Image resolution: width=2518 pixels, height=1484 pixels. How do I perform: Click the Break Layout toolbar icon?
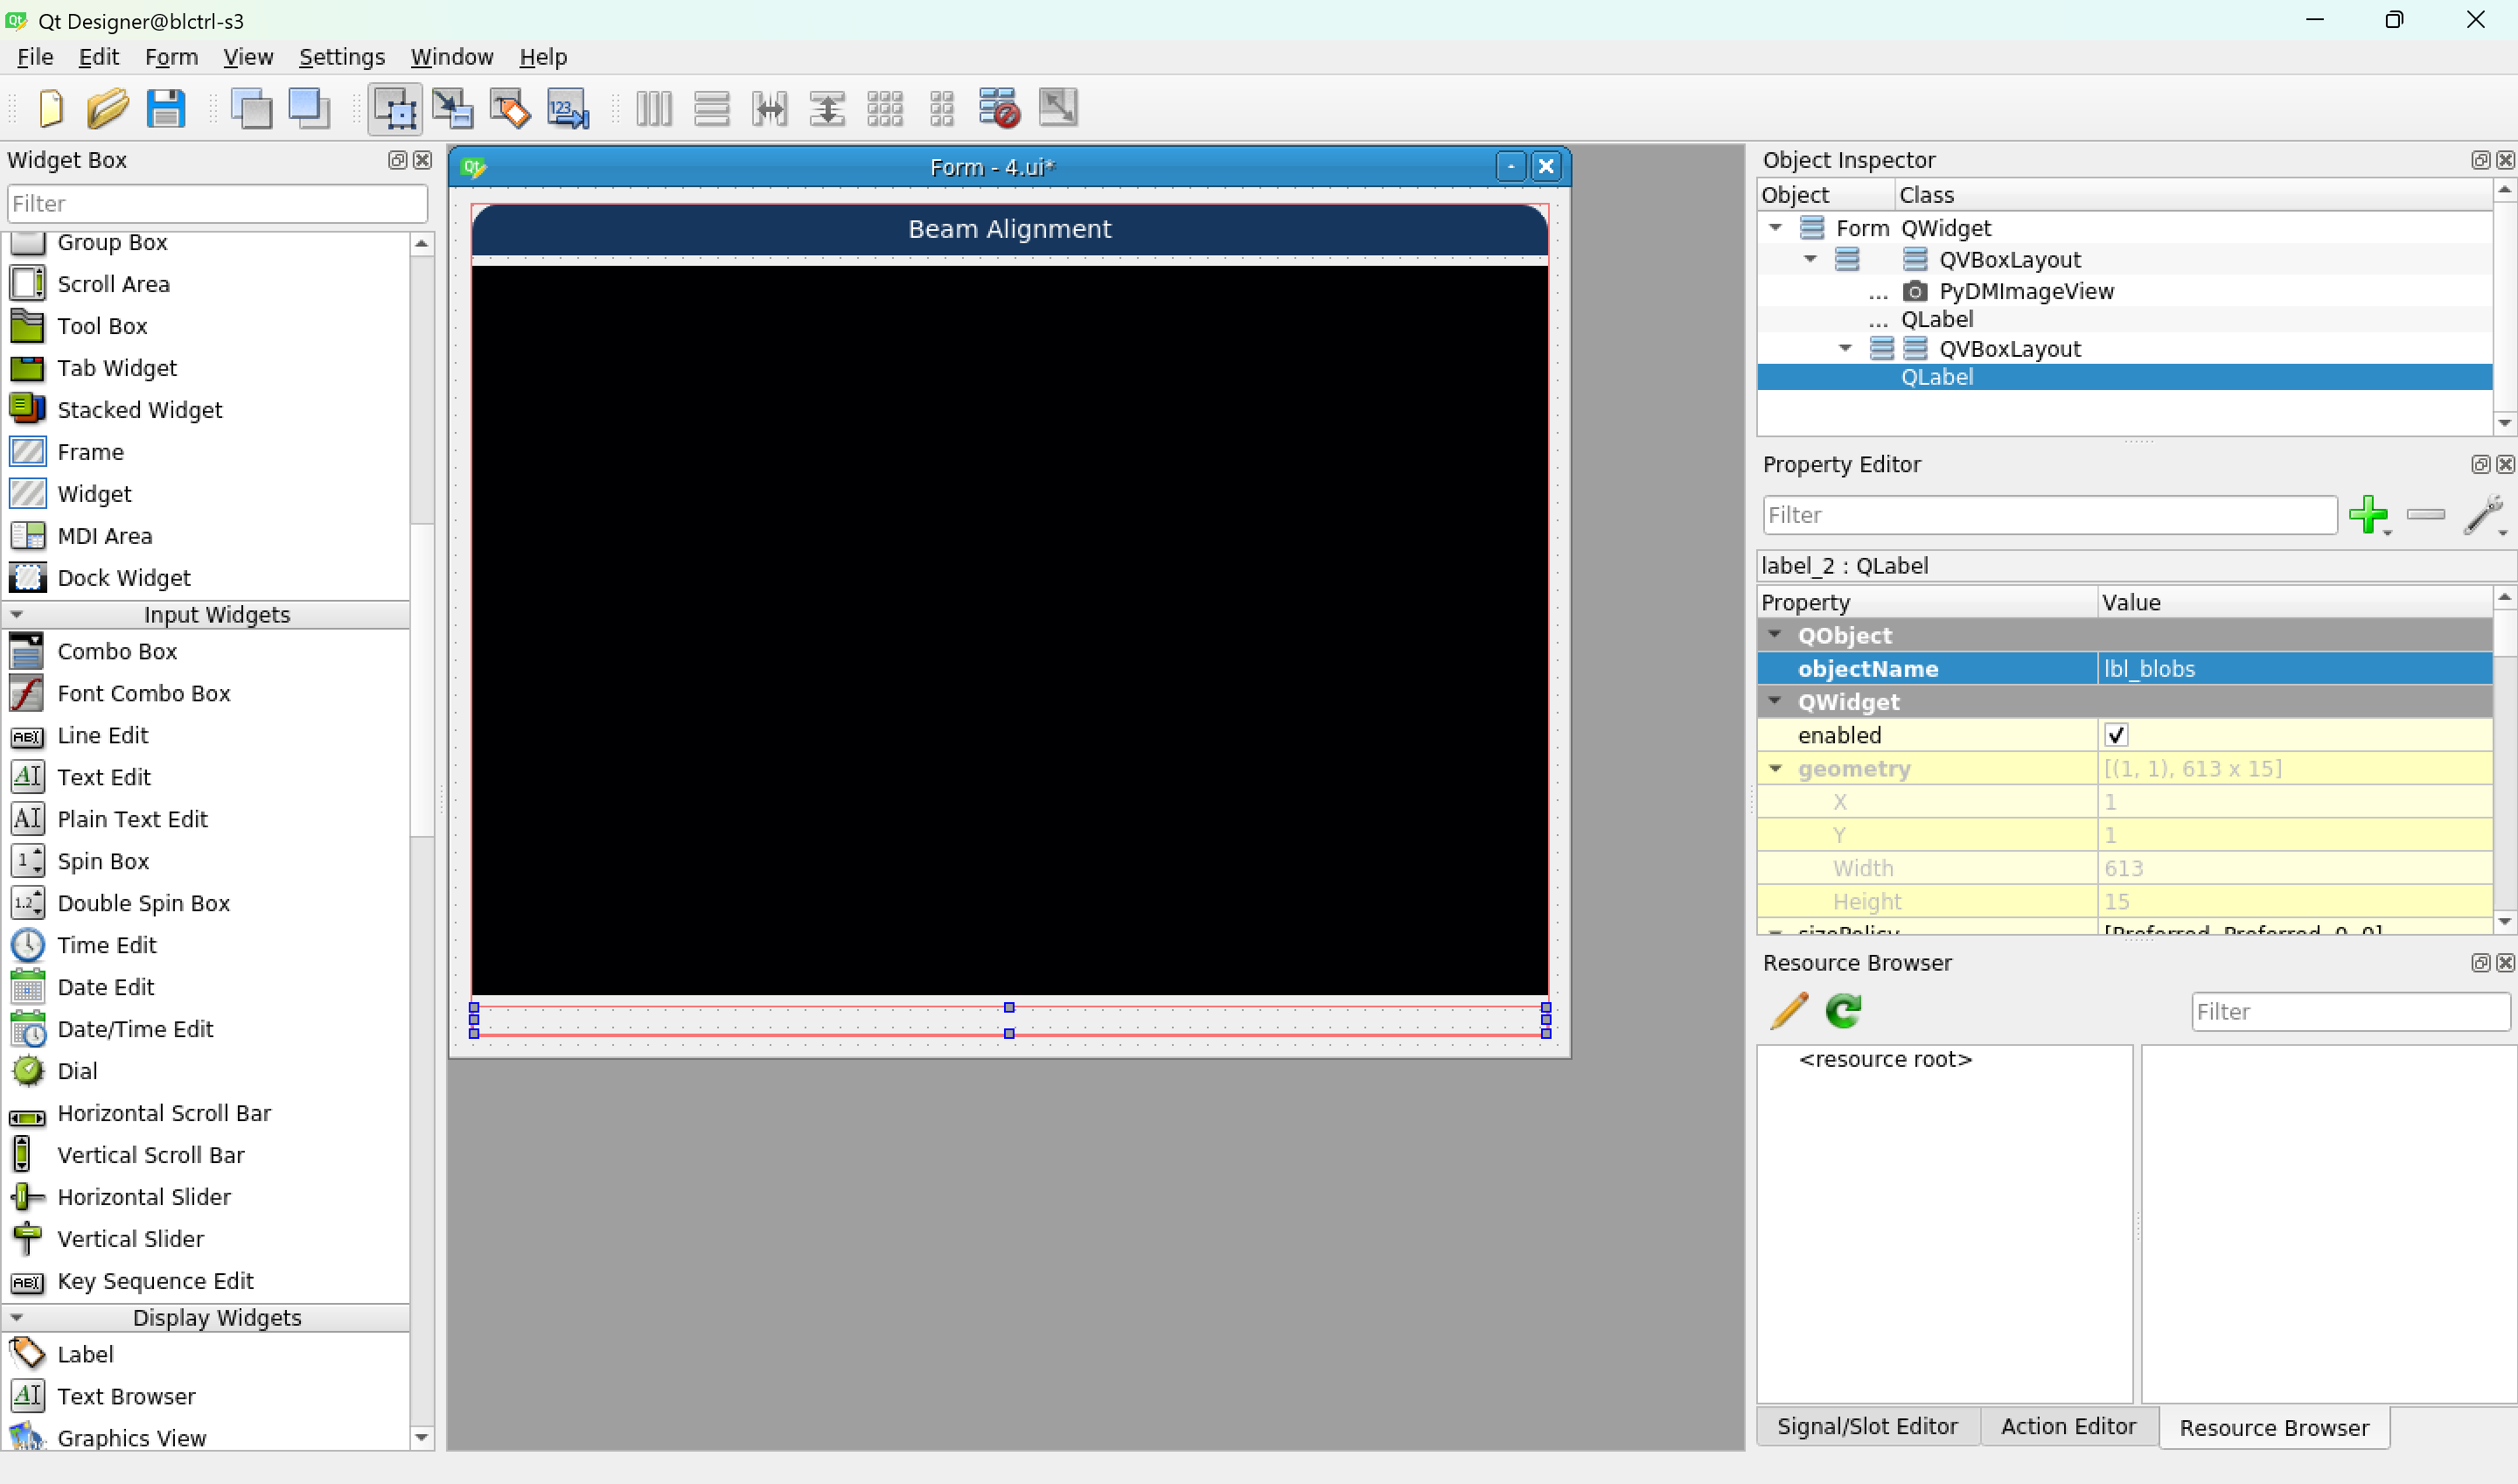999,108
